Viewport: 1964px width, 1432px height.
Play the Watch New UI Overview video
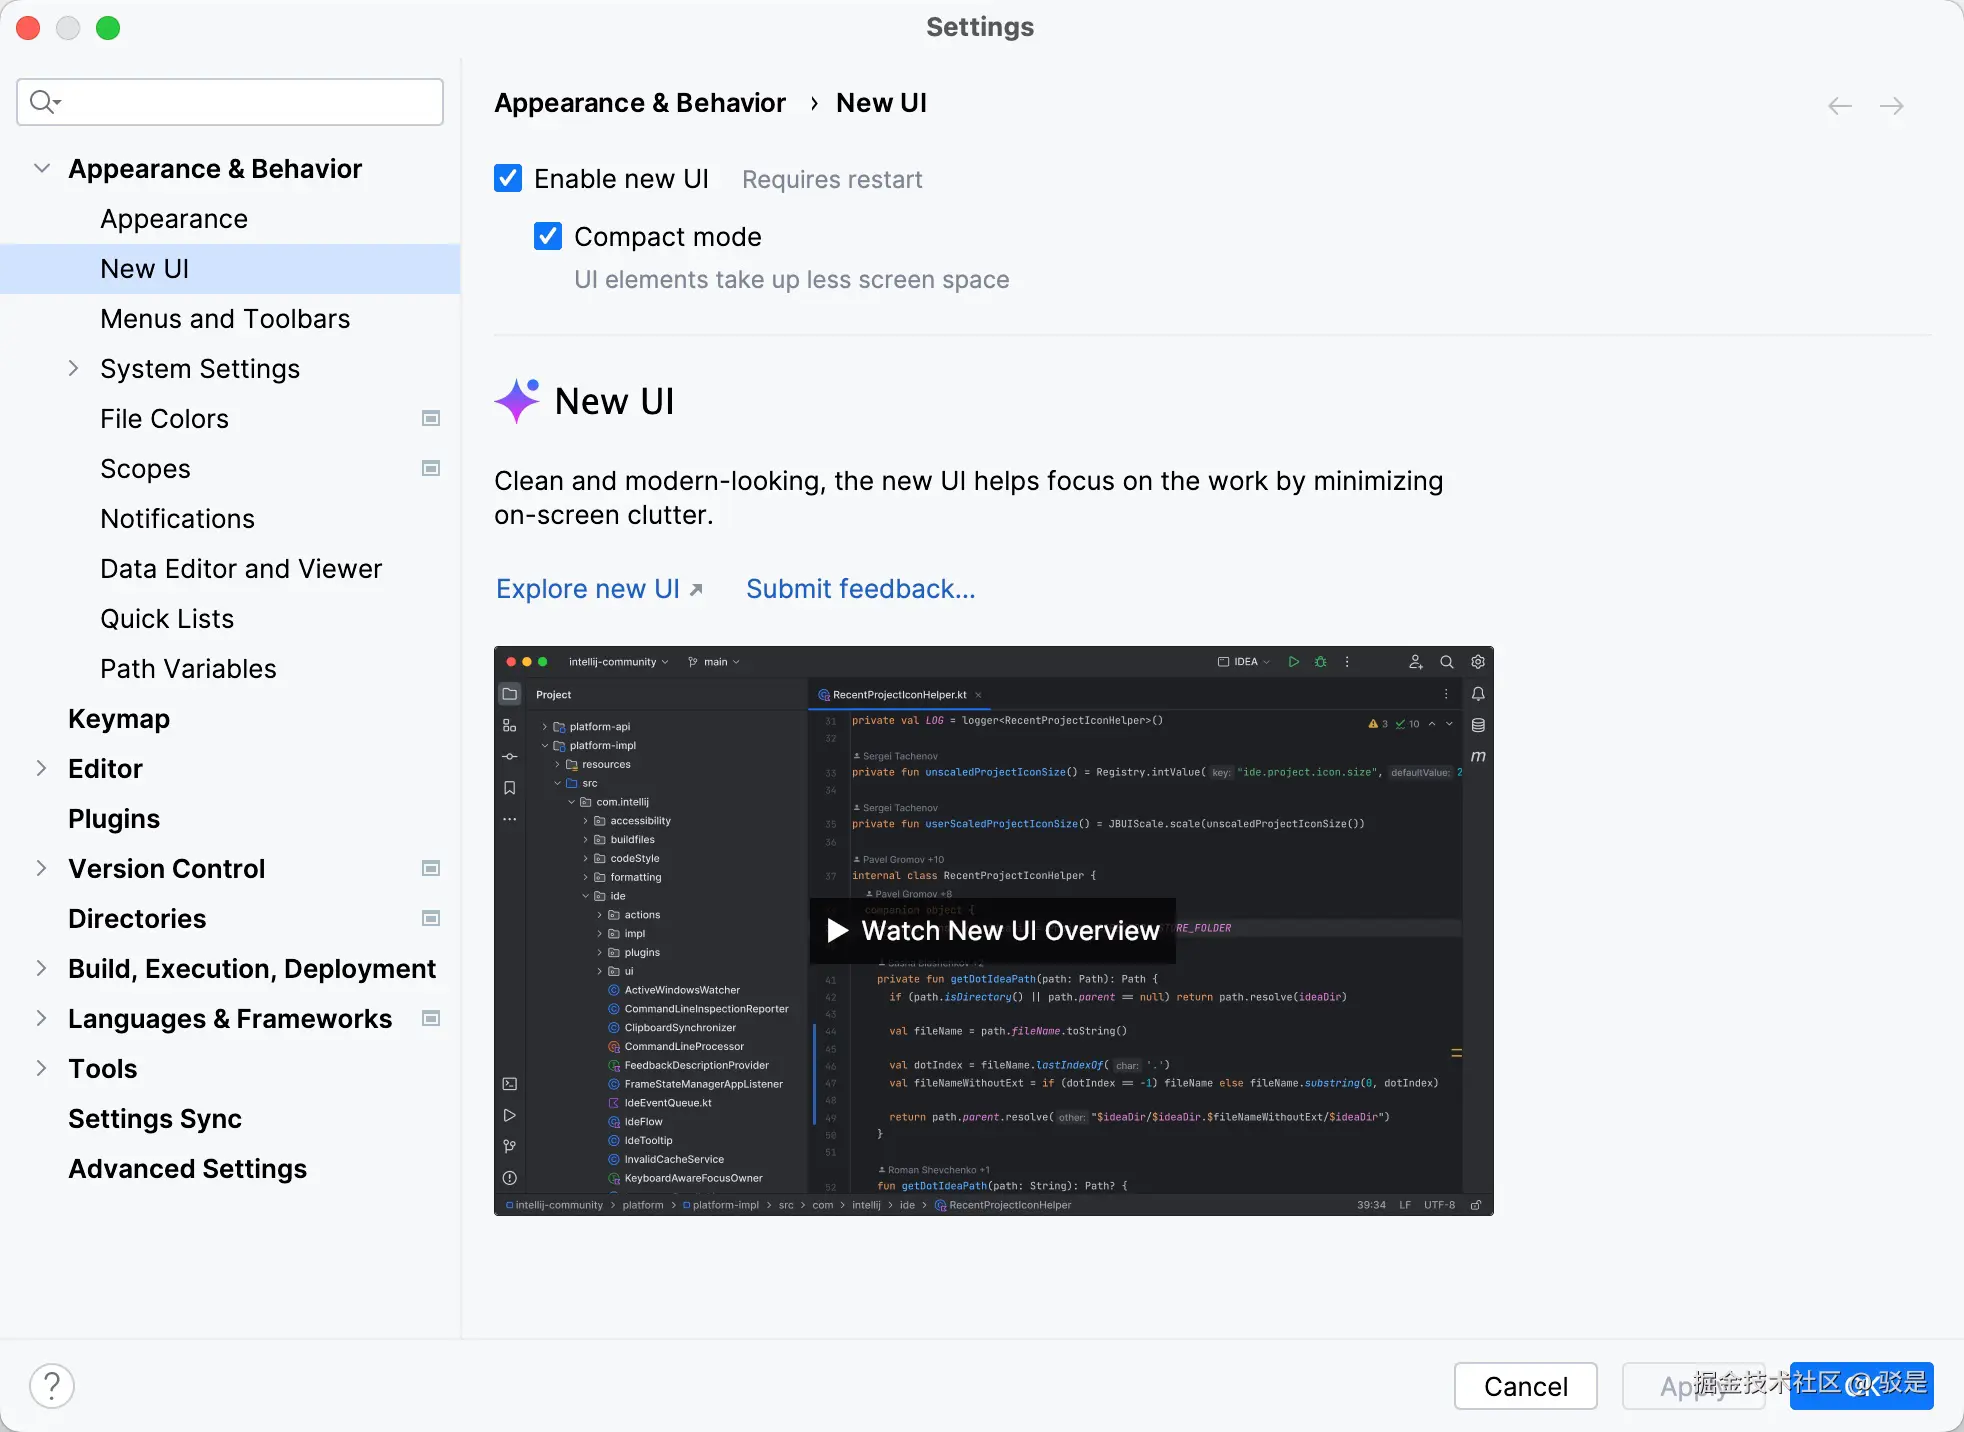(x=993, y=931)
